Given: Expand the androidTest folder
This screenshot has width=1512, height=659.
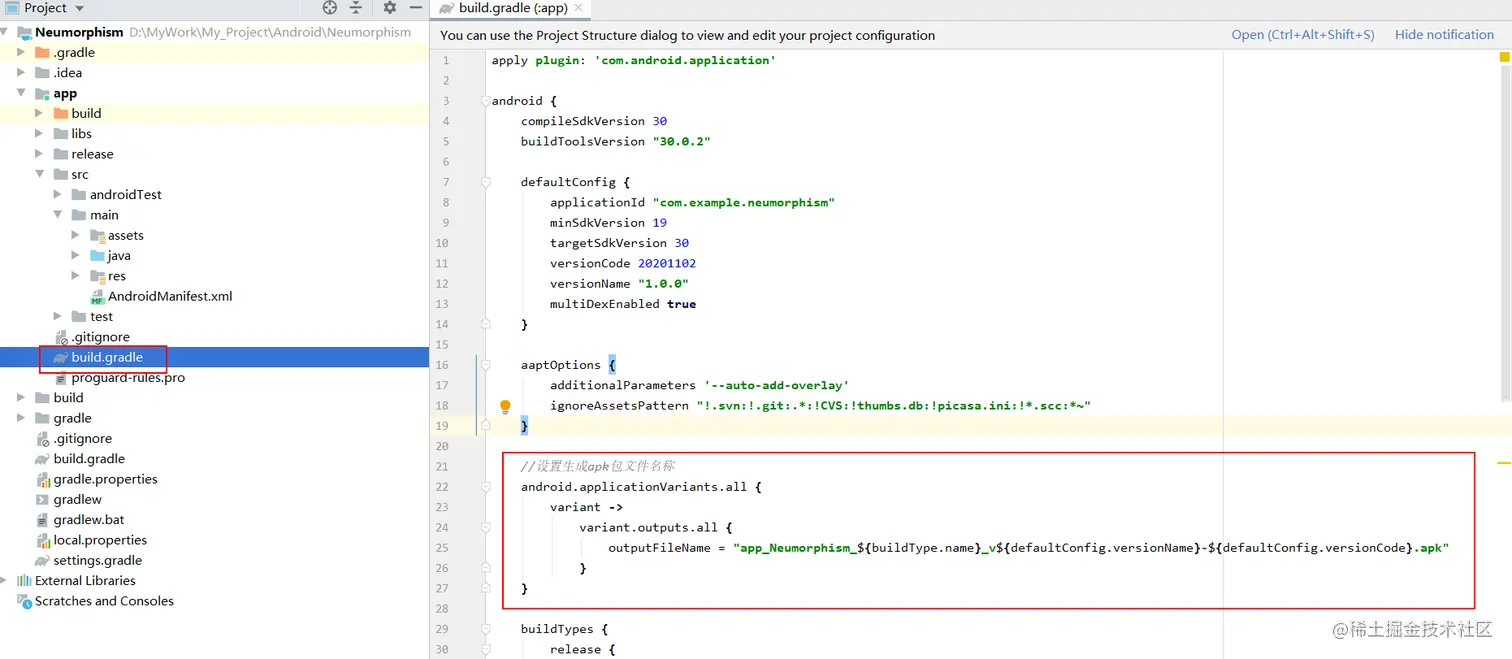Looking at the screenshot, I should (58, 195).
